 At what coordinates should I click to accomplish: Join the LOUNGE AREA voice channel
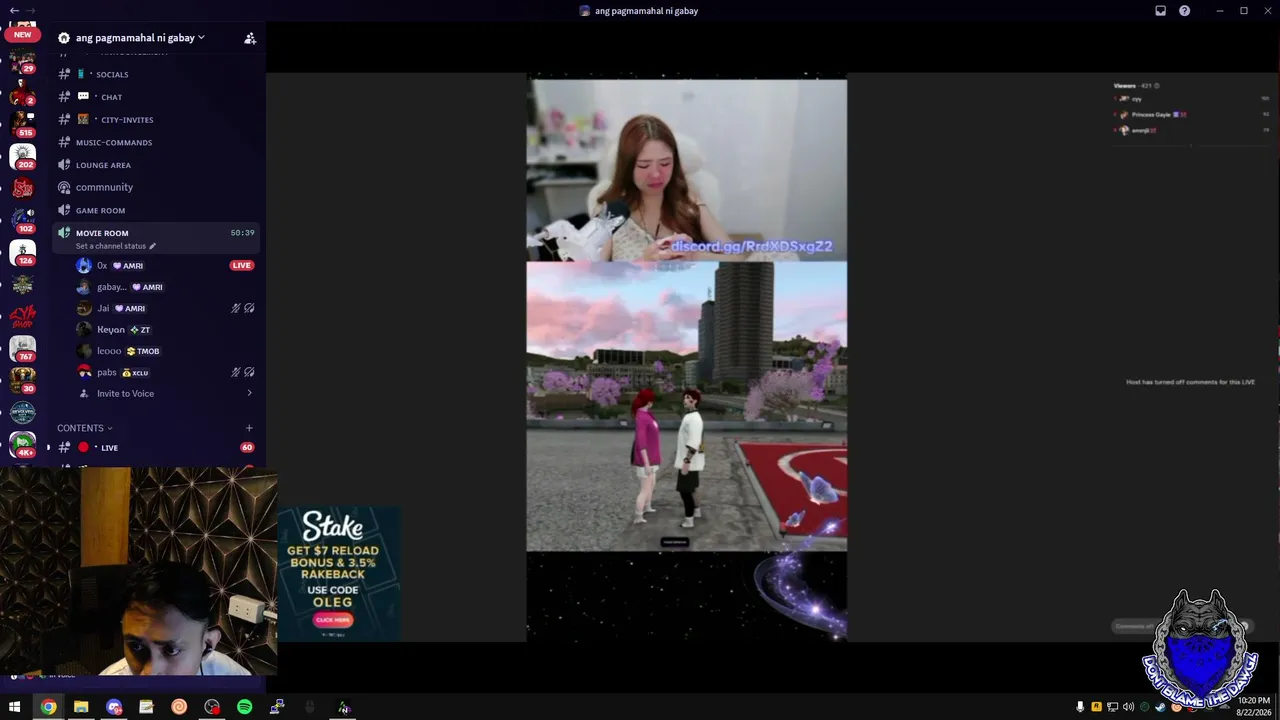pos(157,165)
